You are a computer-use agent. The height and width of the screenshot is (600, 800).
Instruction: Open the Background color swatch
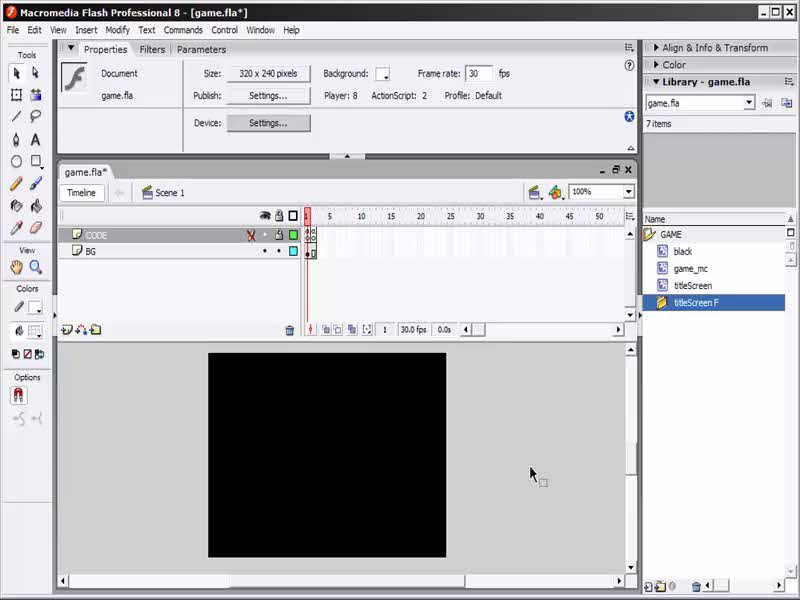[382, 74]
